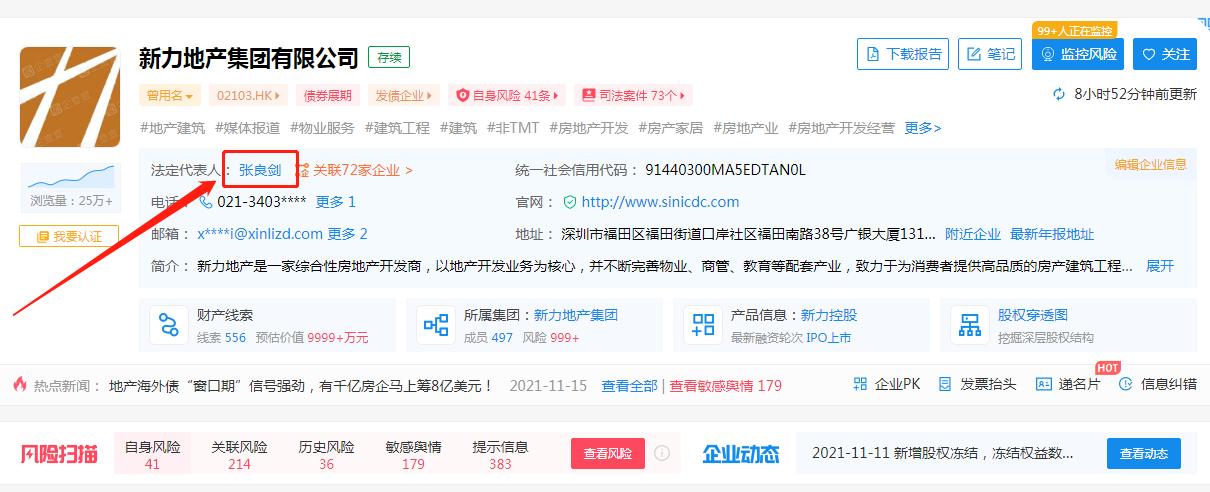Click 编辑企业信息 edit company info
This screenshot has height=492, width=1210.
tap(1151, 164)
